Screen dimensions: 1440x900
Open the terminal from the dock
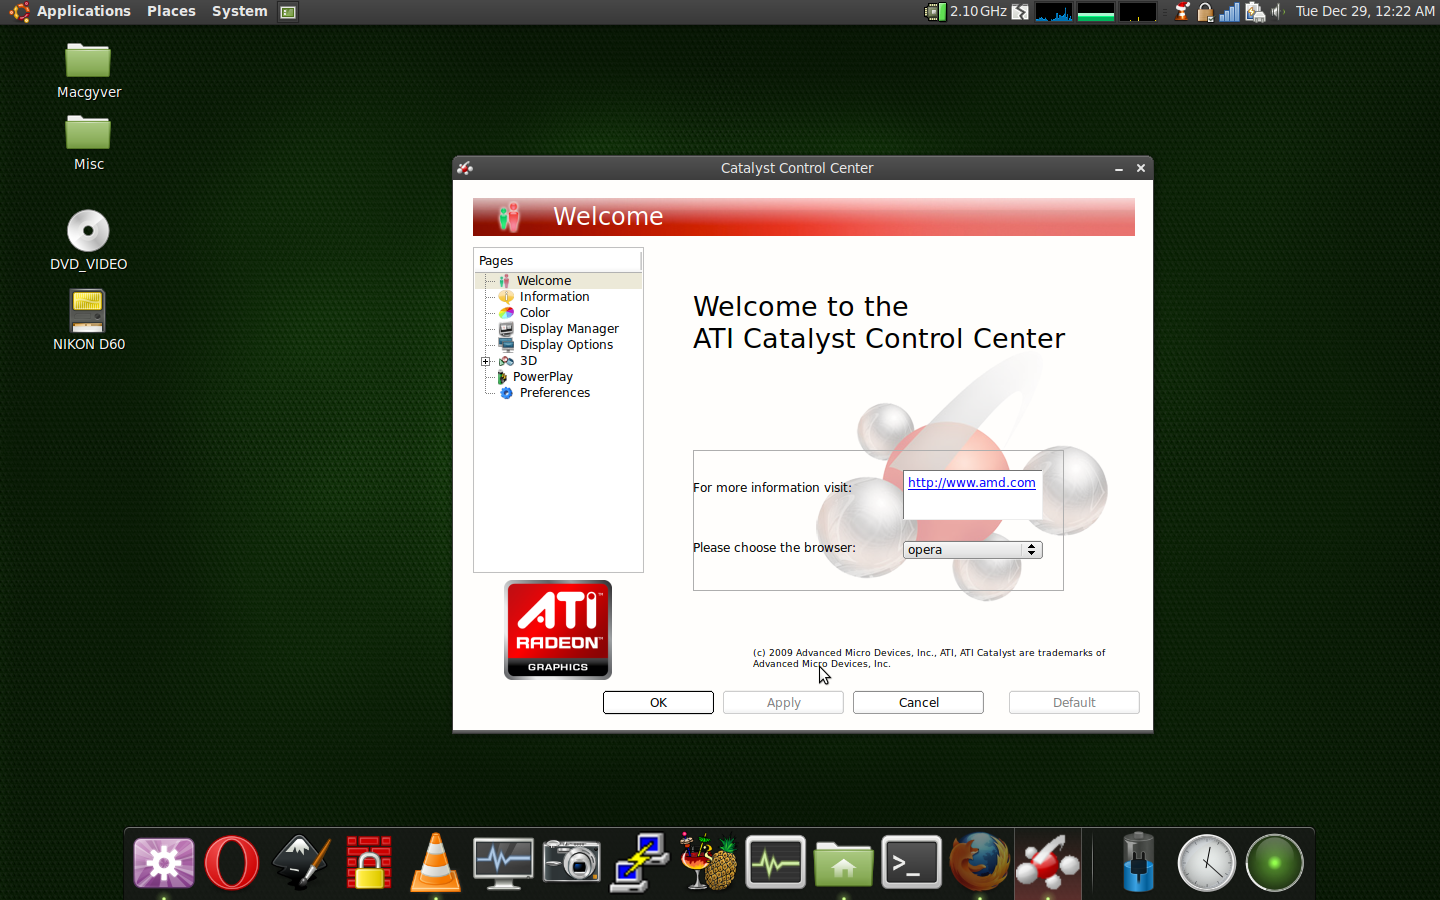pos(911,862)
